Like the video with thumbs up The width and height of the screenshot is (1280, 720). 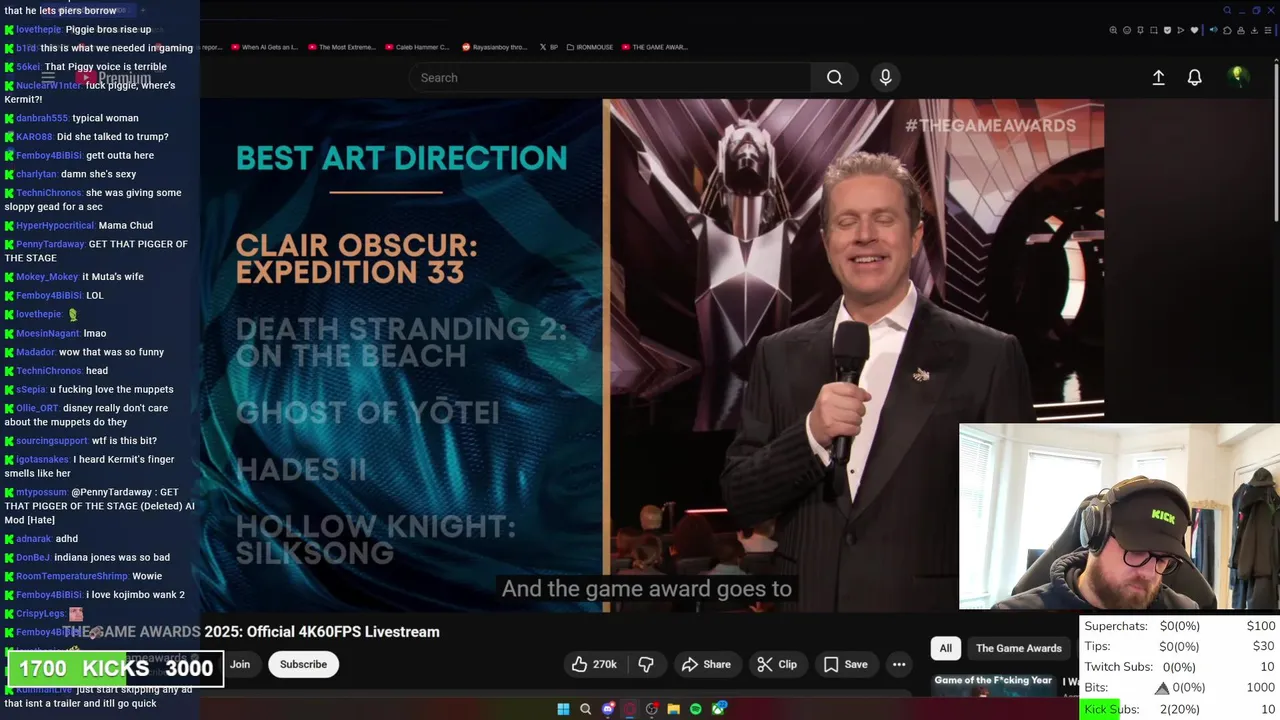(594, 664)
